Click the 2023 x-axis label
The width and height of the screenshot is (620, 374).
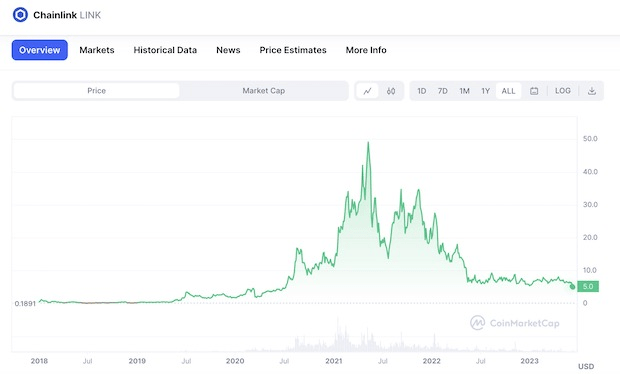click(x=529, y=361)
